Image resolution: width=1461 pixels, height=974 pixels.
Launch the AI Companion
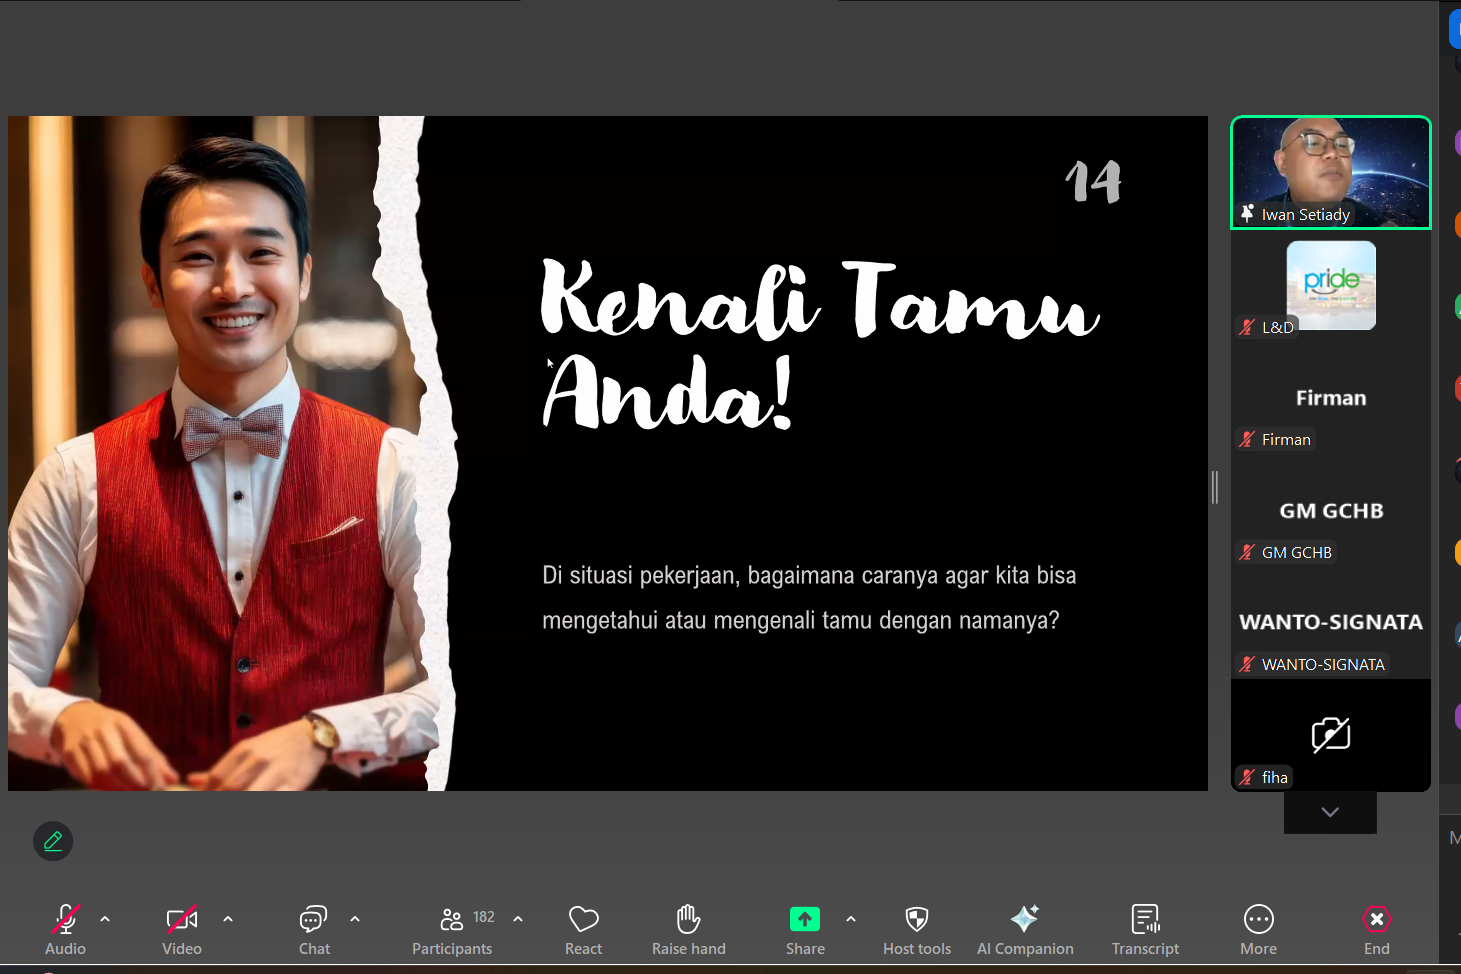[x=1025, y=930]
